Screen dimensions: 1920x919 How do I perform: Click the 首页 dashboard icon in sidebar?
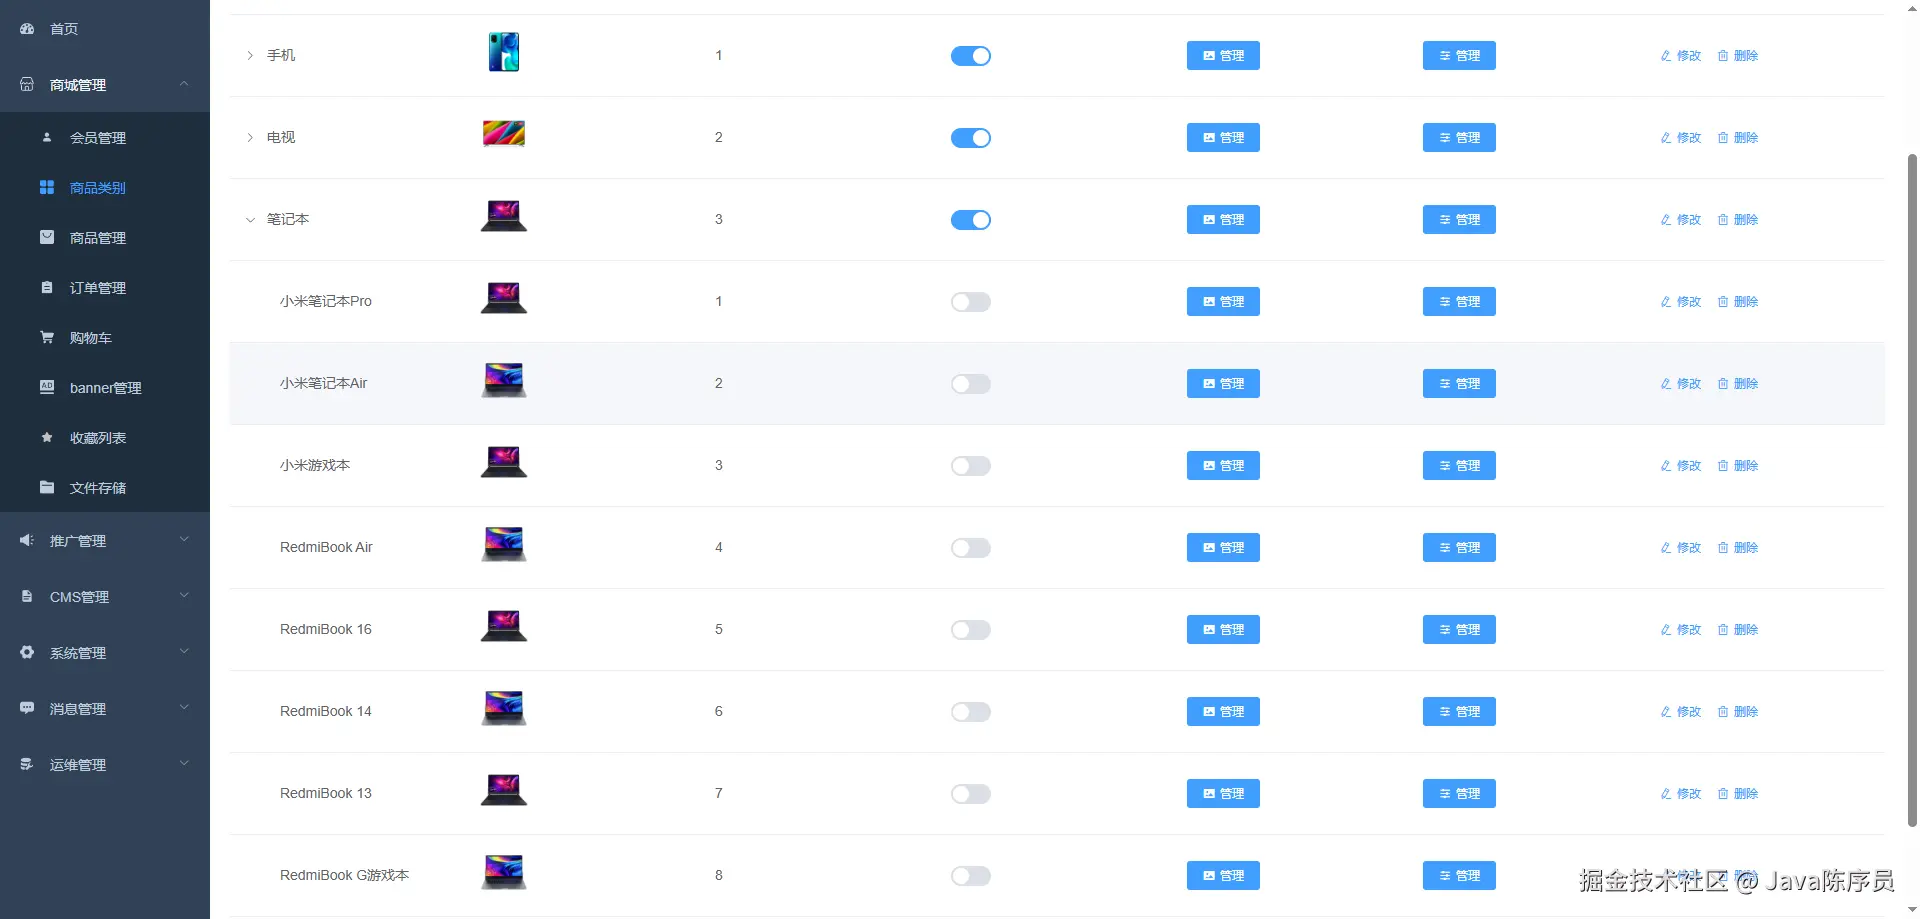click(27, 29)
